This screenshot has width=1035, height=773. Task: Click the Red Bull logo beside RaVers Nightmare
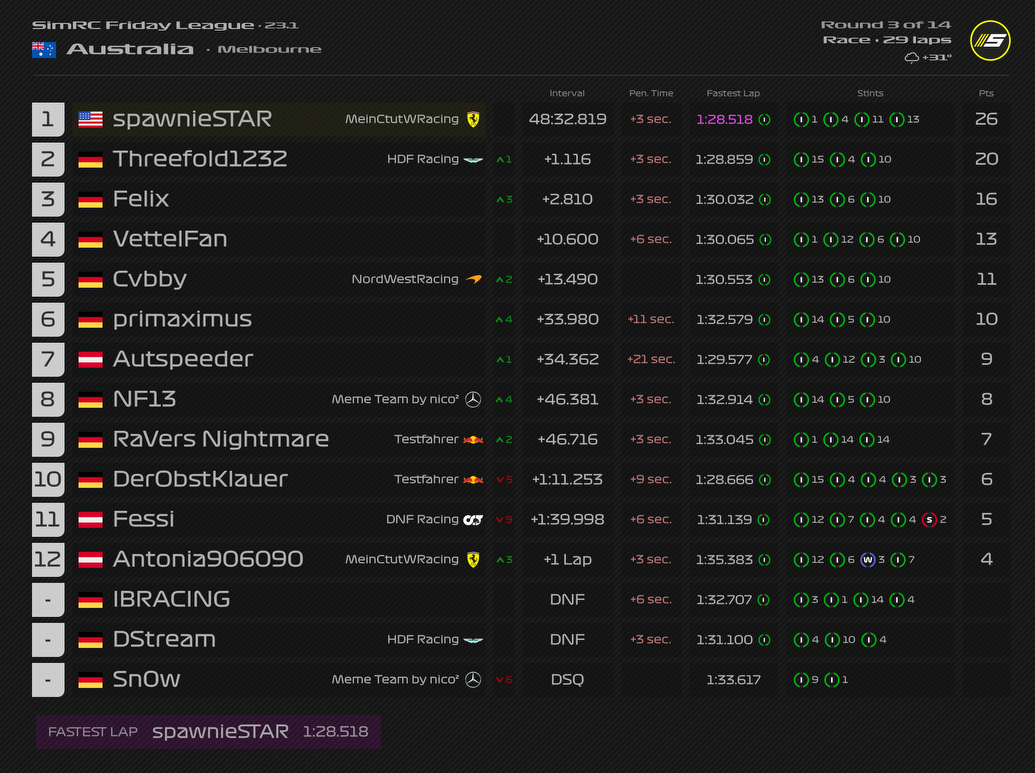point(473,439)
